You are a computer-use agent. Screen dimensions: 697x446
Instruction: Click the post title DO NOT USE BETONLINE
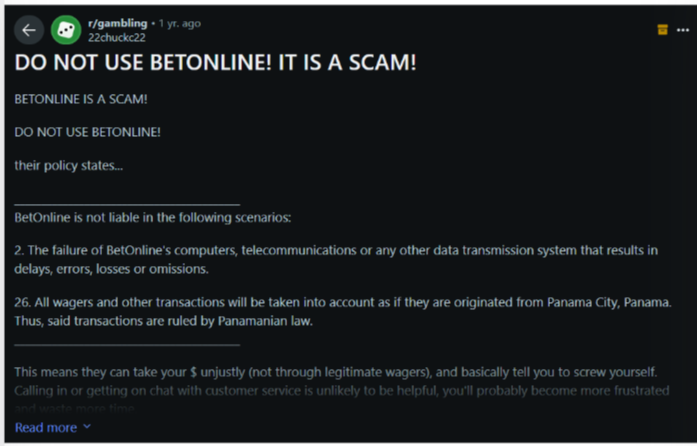tap(216, 62)
